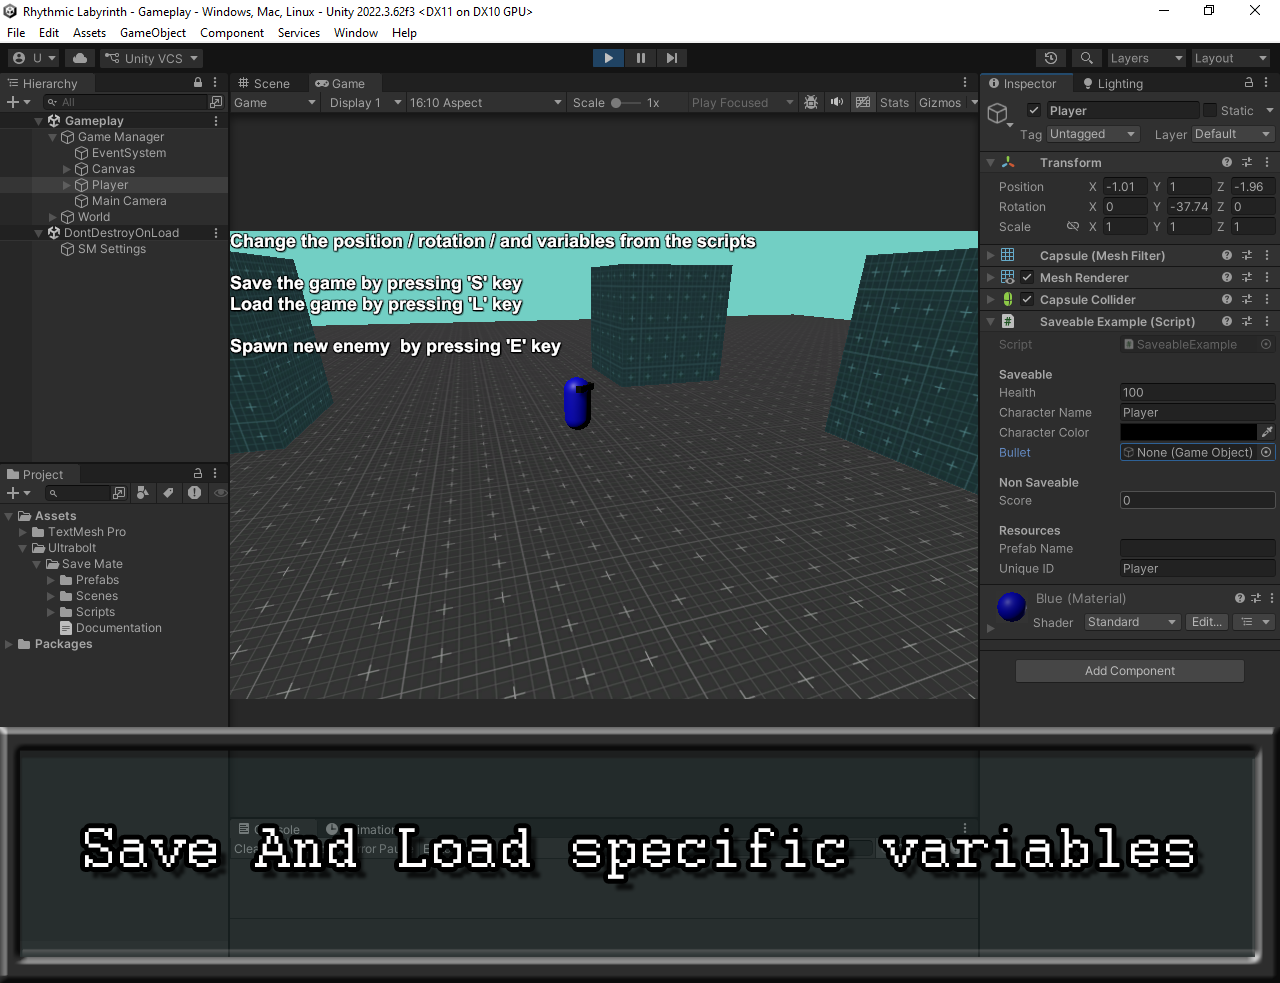Click the Hierarchy search-by-type icon

(x=216, y=102)
